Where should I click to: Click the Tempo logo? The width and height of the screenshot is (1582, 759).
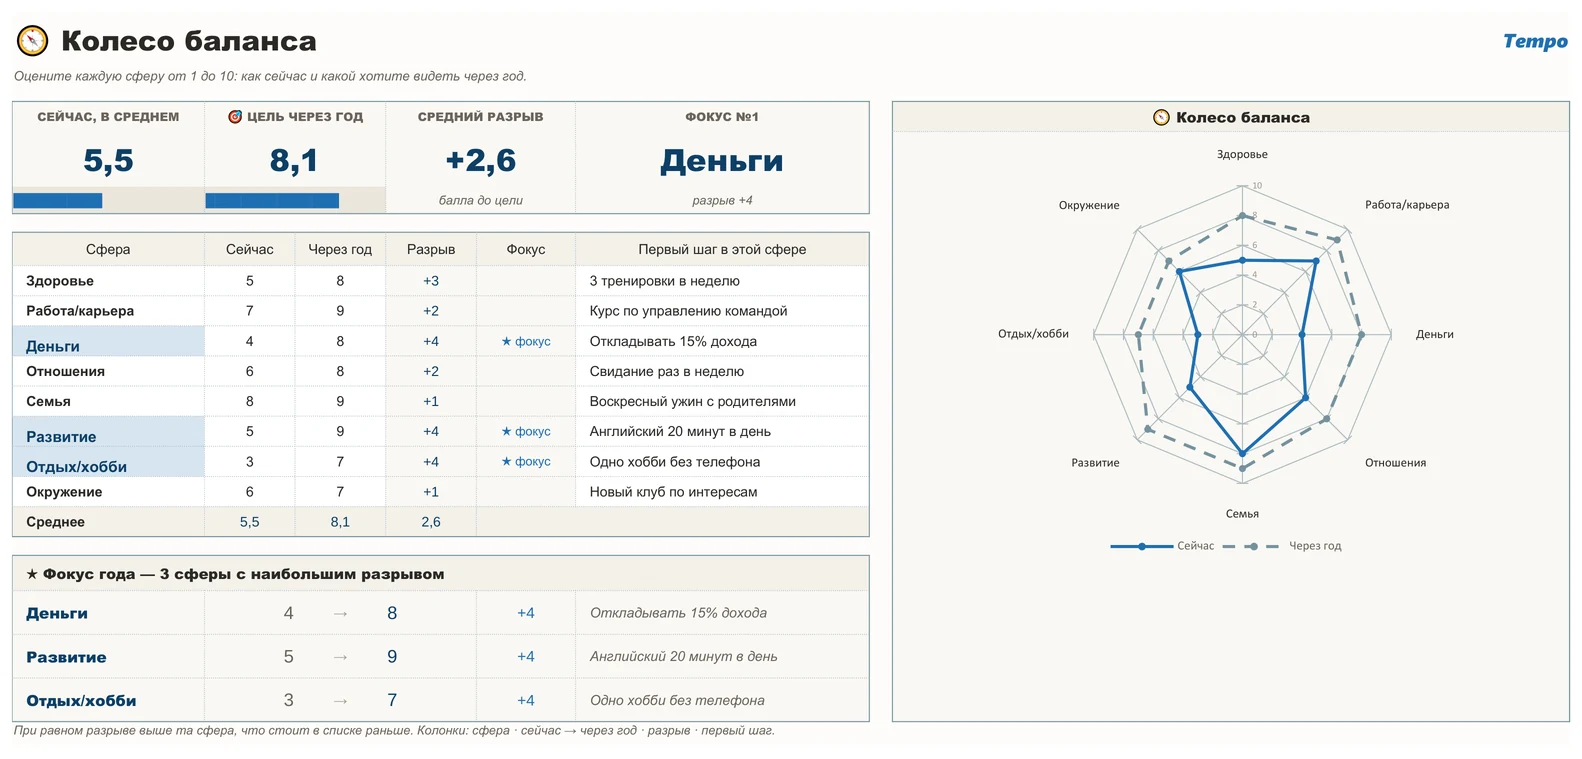click(x=1535, y=41)
